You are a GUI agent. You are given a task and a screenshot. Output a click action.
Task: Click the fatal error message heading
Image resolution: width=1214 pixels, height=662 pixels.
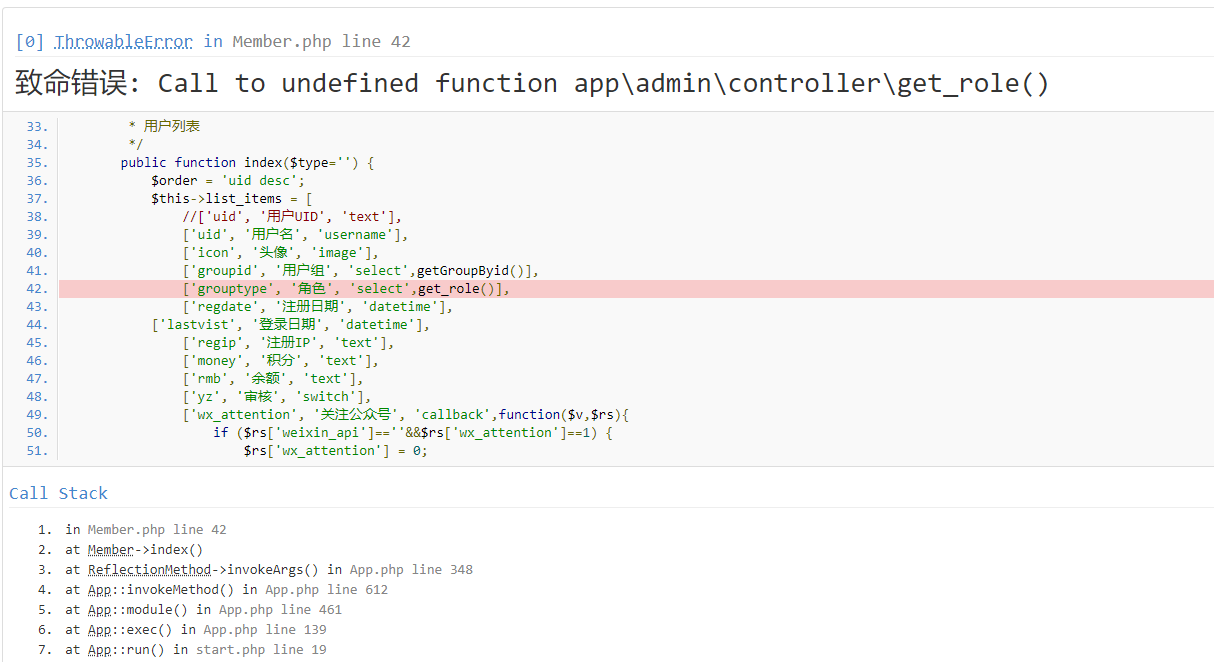point(532,83)
